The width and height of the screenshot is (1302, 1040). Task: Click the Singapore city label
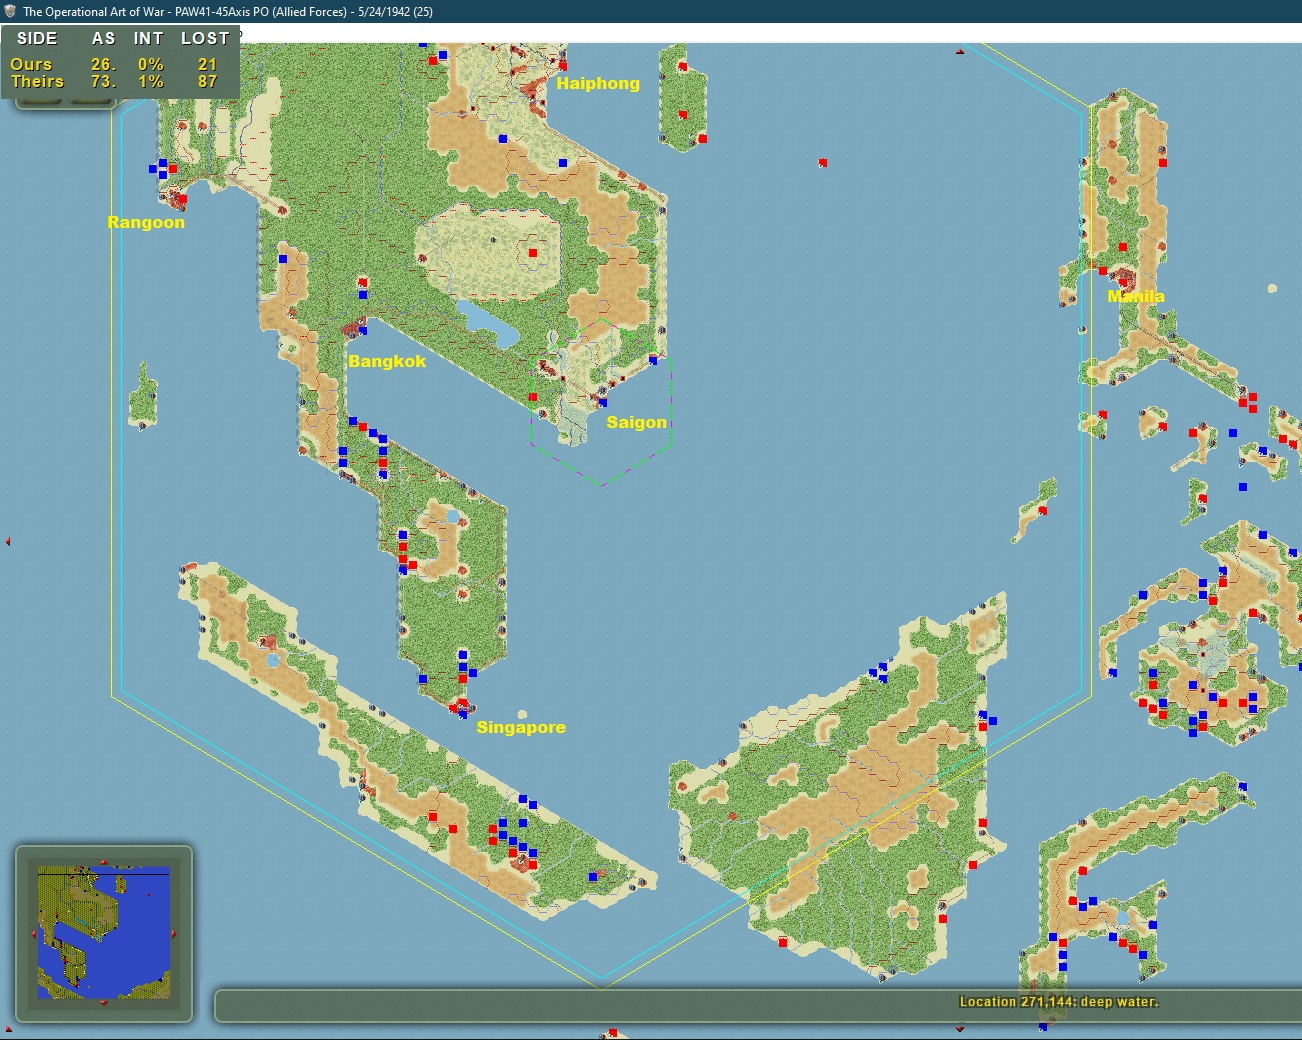click(521, 727)
